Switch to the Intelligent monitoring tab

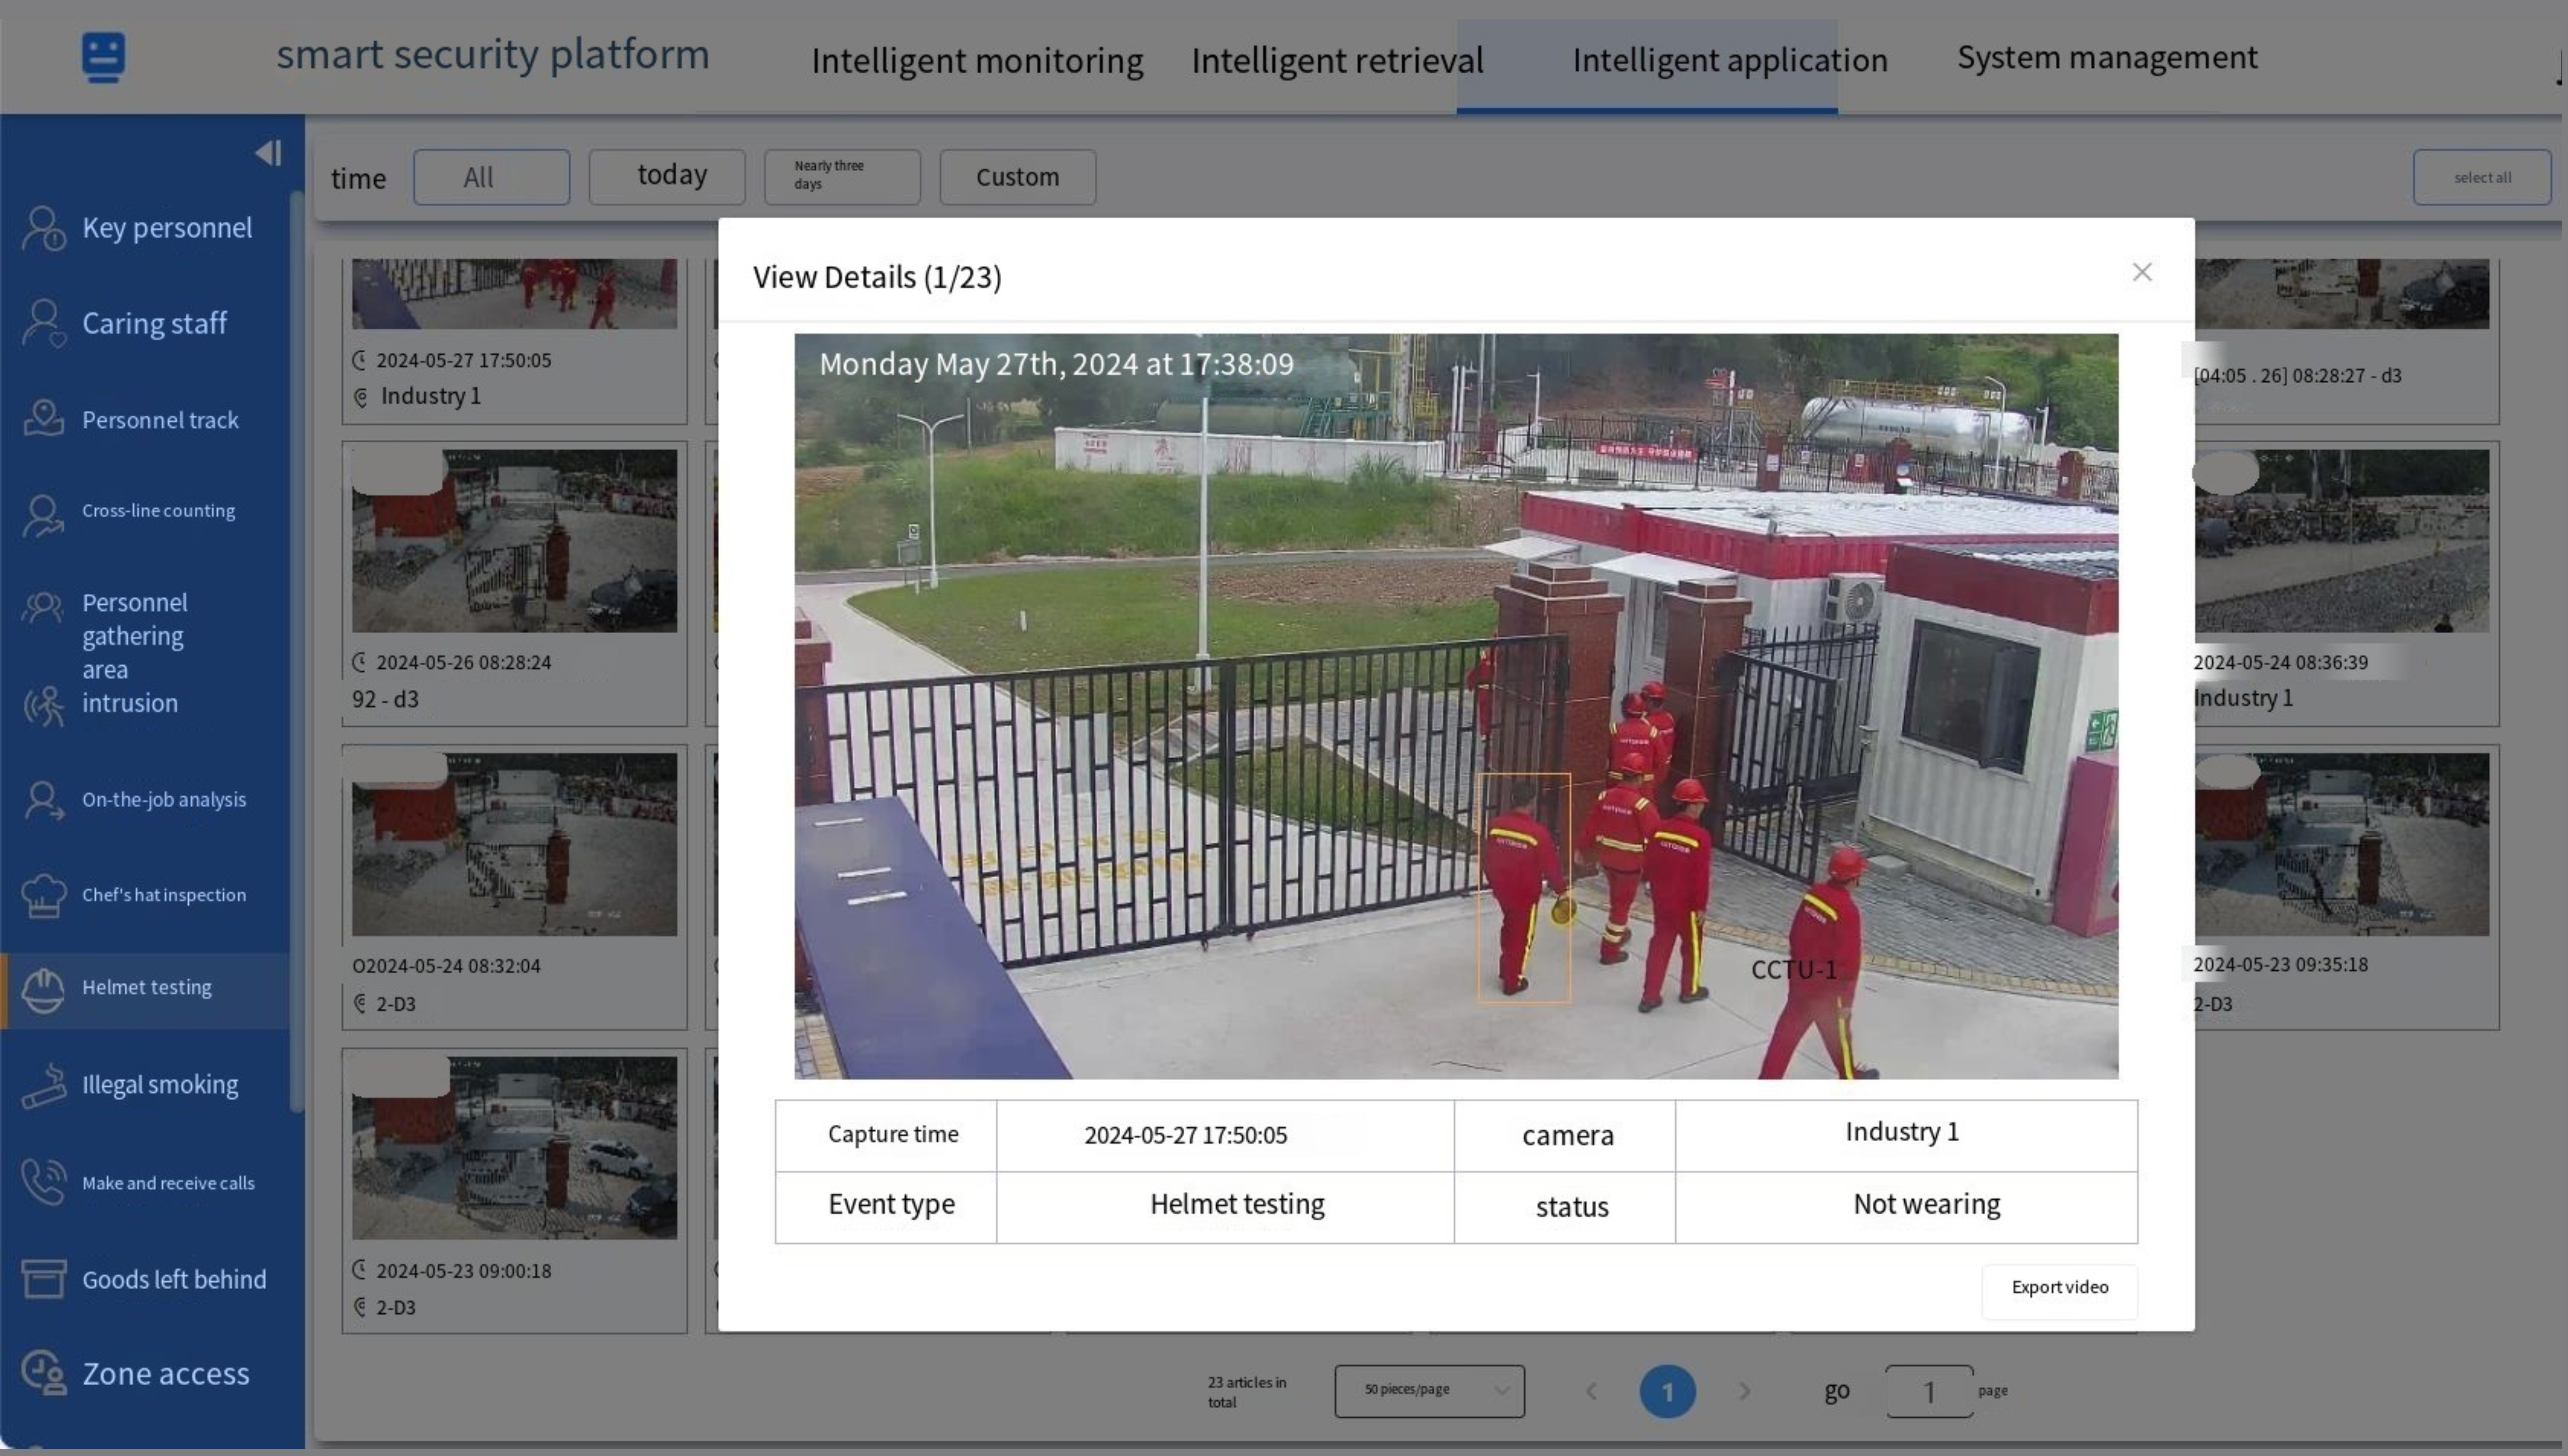pos(976,61)
